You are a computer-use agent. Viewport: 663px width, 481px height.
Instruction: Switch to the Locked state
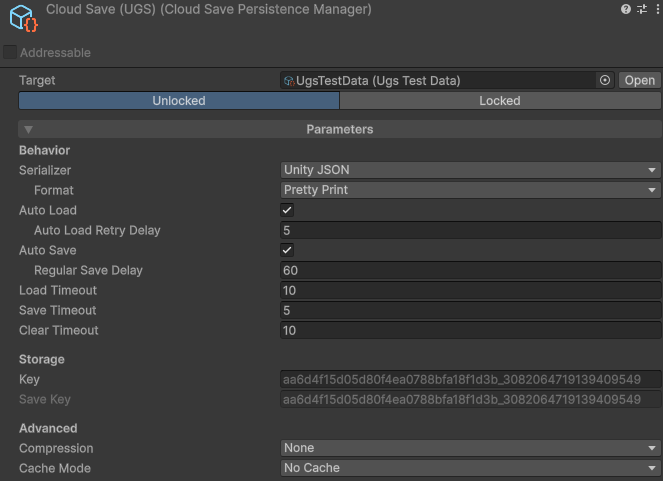tap(500, 101)
